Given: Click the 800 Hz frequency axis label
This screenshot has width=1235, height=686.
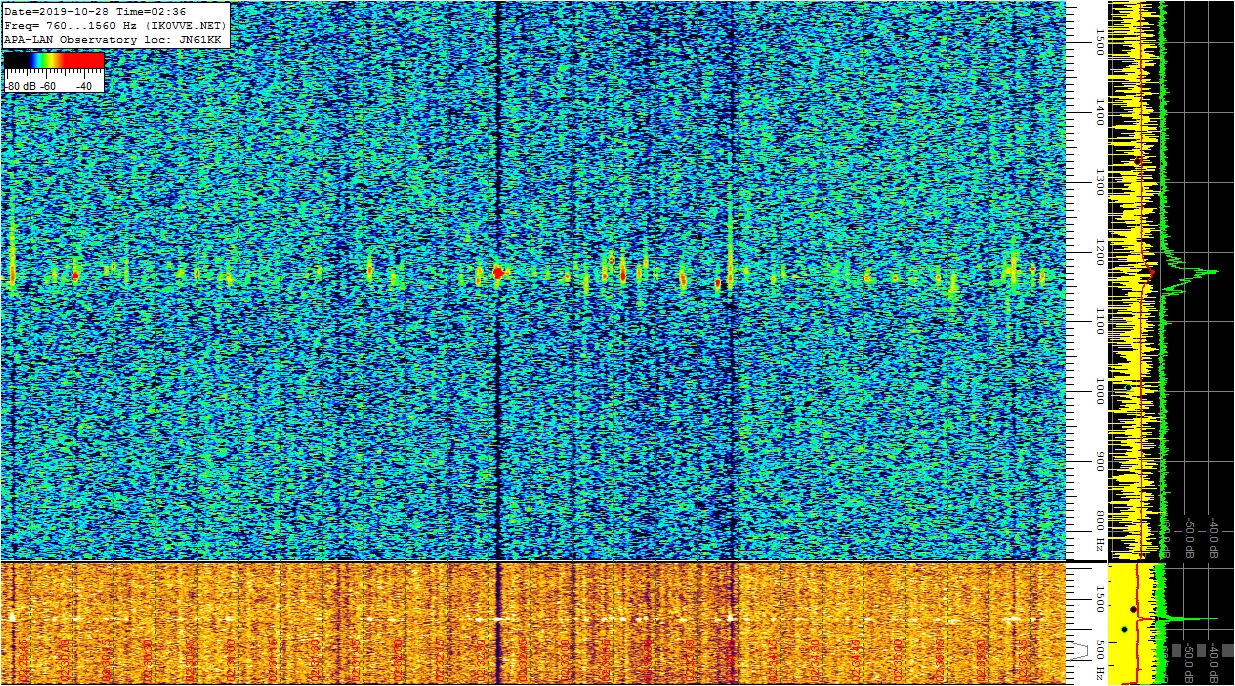Looking at the screenshot, I should (x=1100, y=532).
